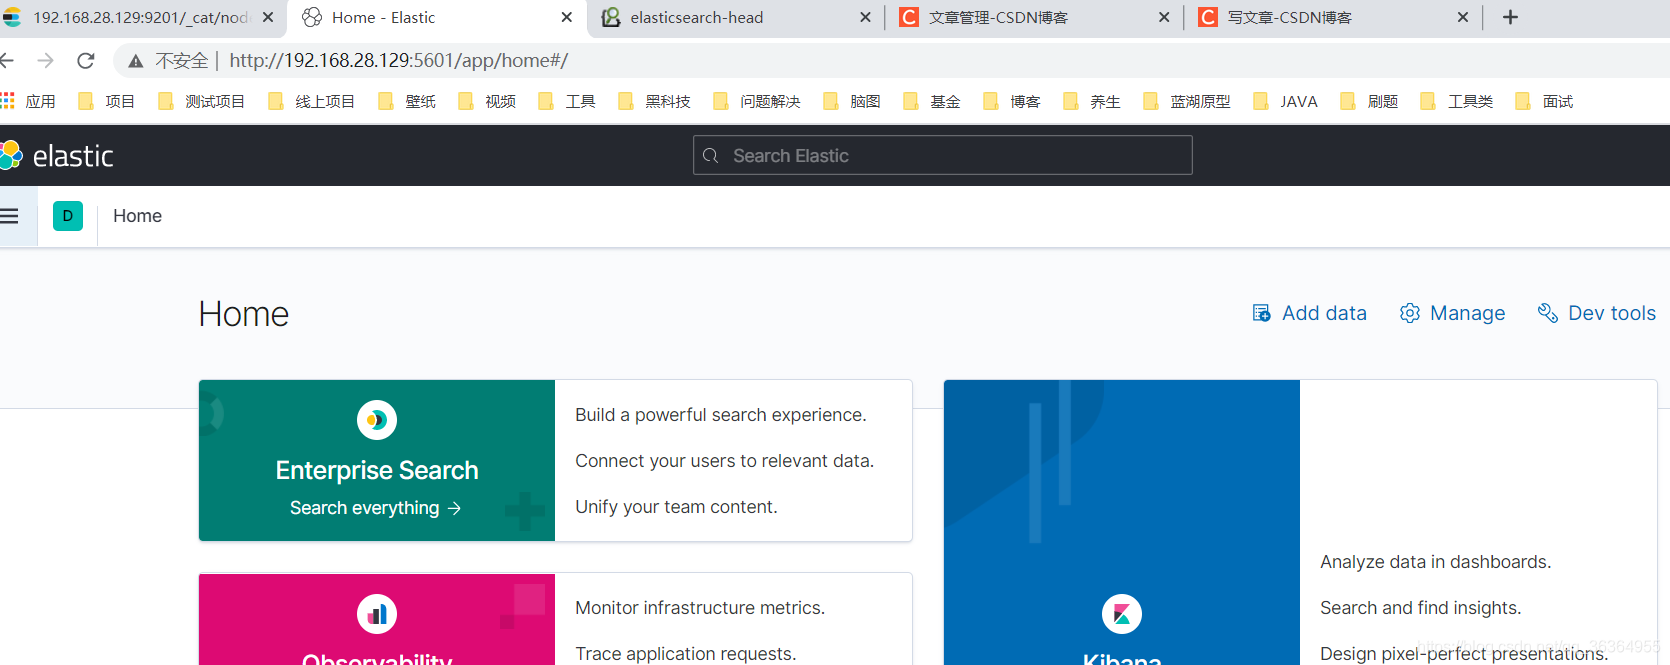This screenshot has height=665, width=1670.
Task: Open Dev tools link
Action: (1596, 313)
